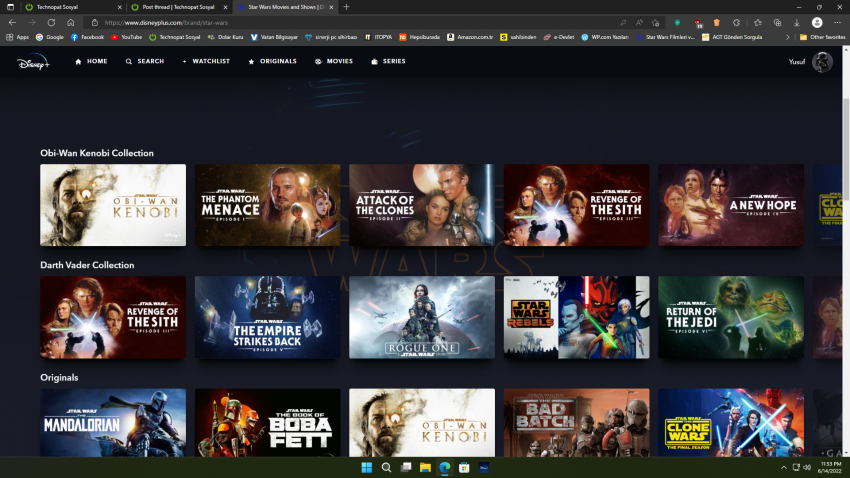This screenshot has width=850, height=478.
Task: Open SEARCH in the Disney+ header
Action: tap(145, 61)
